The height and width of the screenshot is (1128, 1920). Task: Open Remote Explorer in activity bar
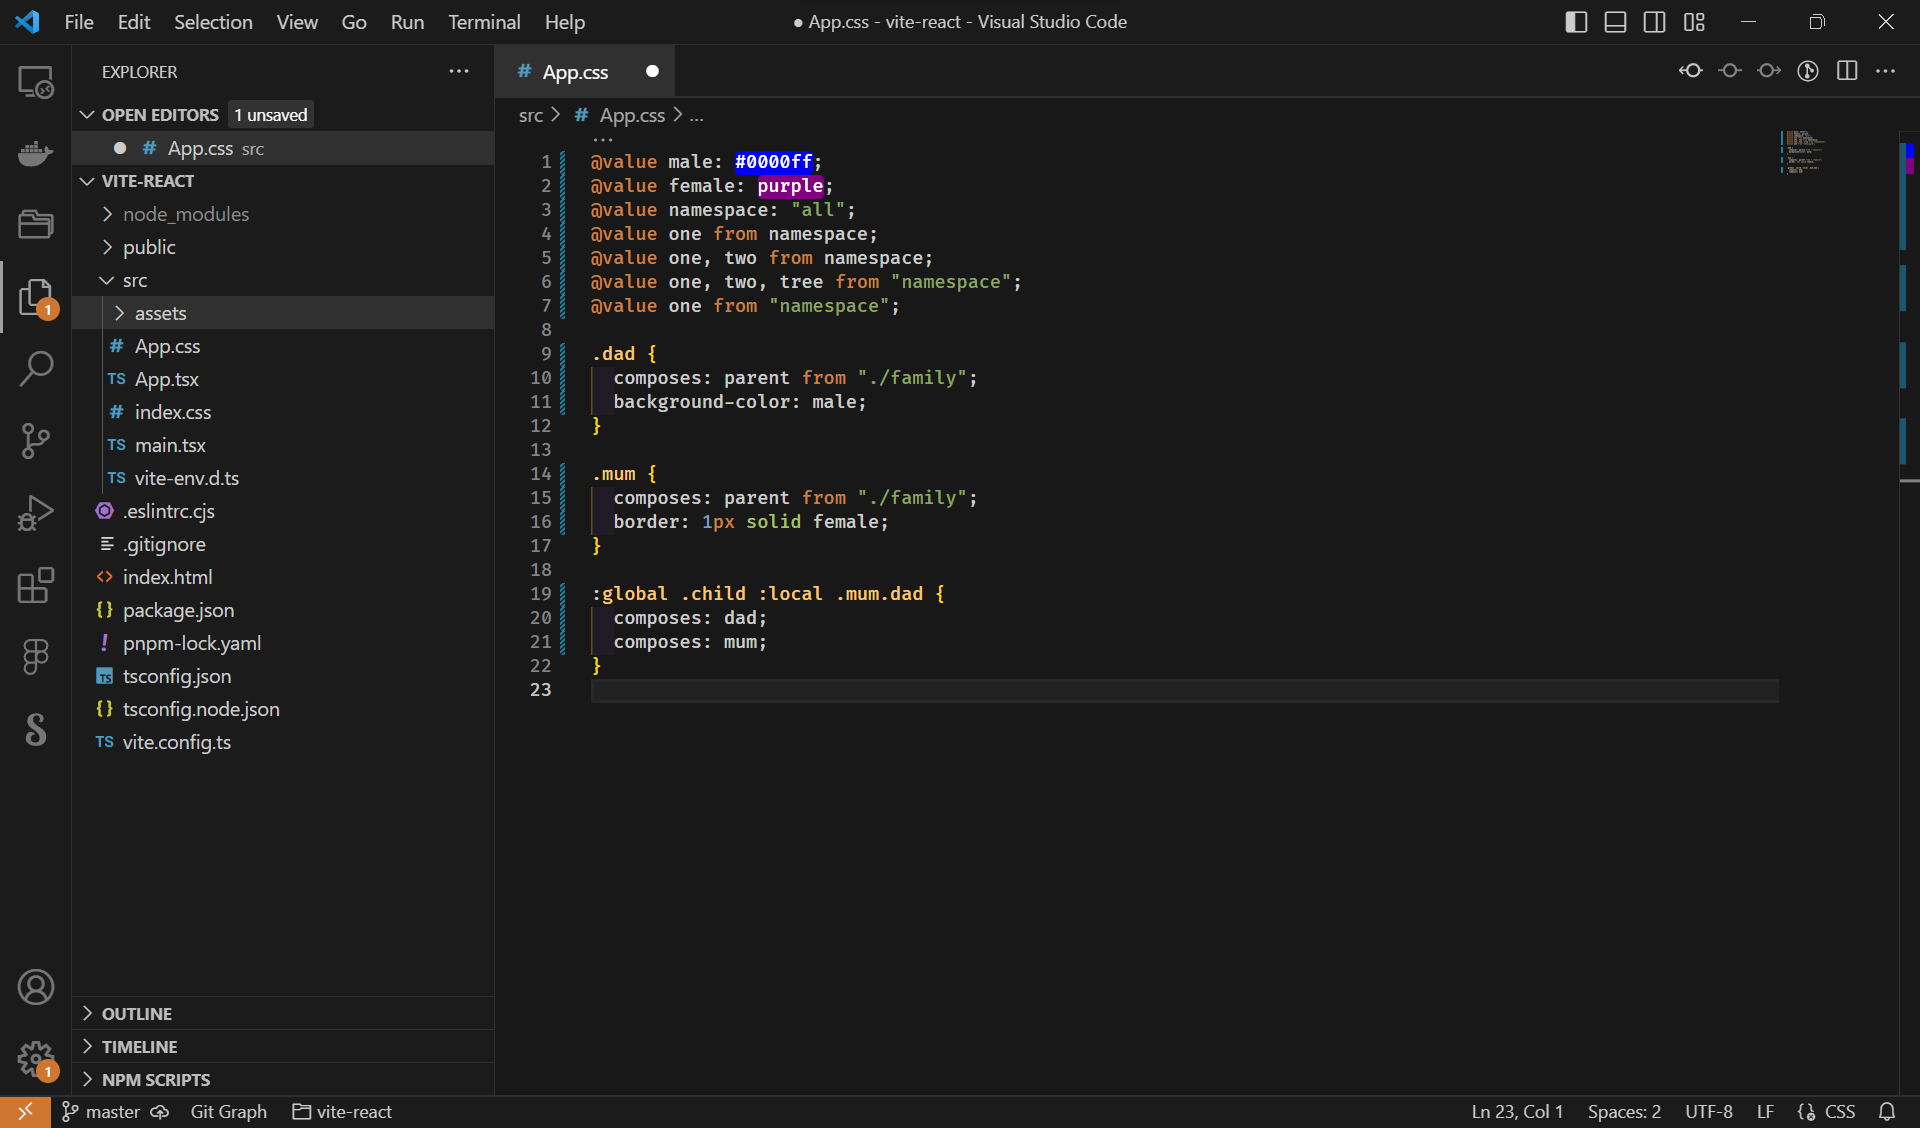click(36, 82)
